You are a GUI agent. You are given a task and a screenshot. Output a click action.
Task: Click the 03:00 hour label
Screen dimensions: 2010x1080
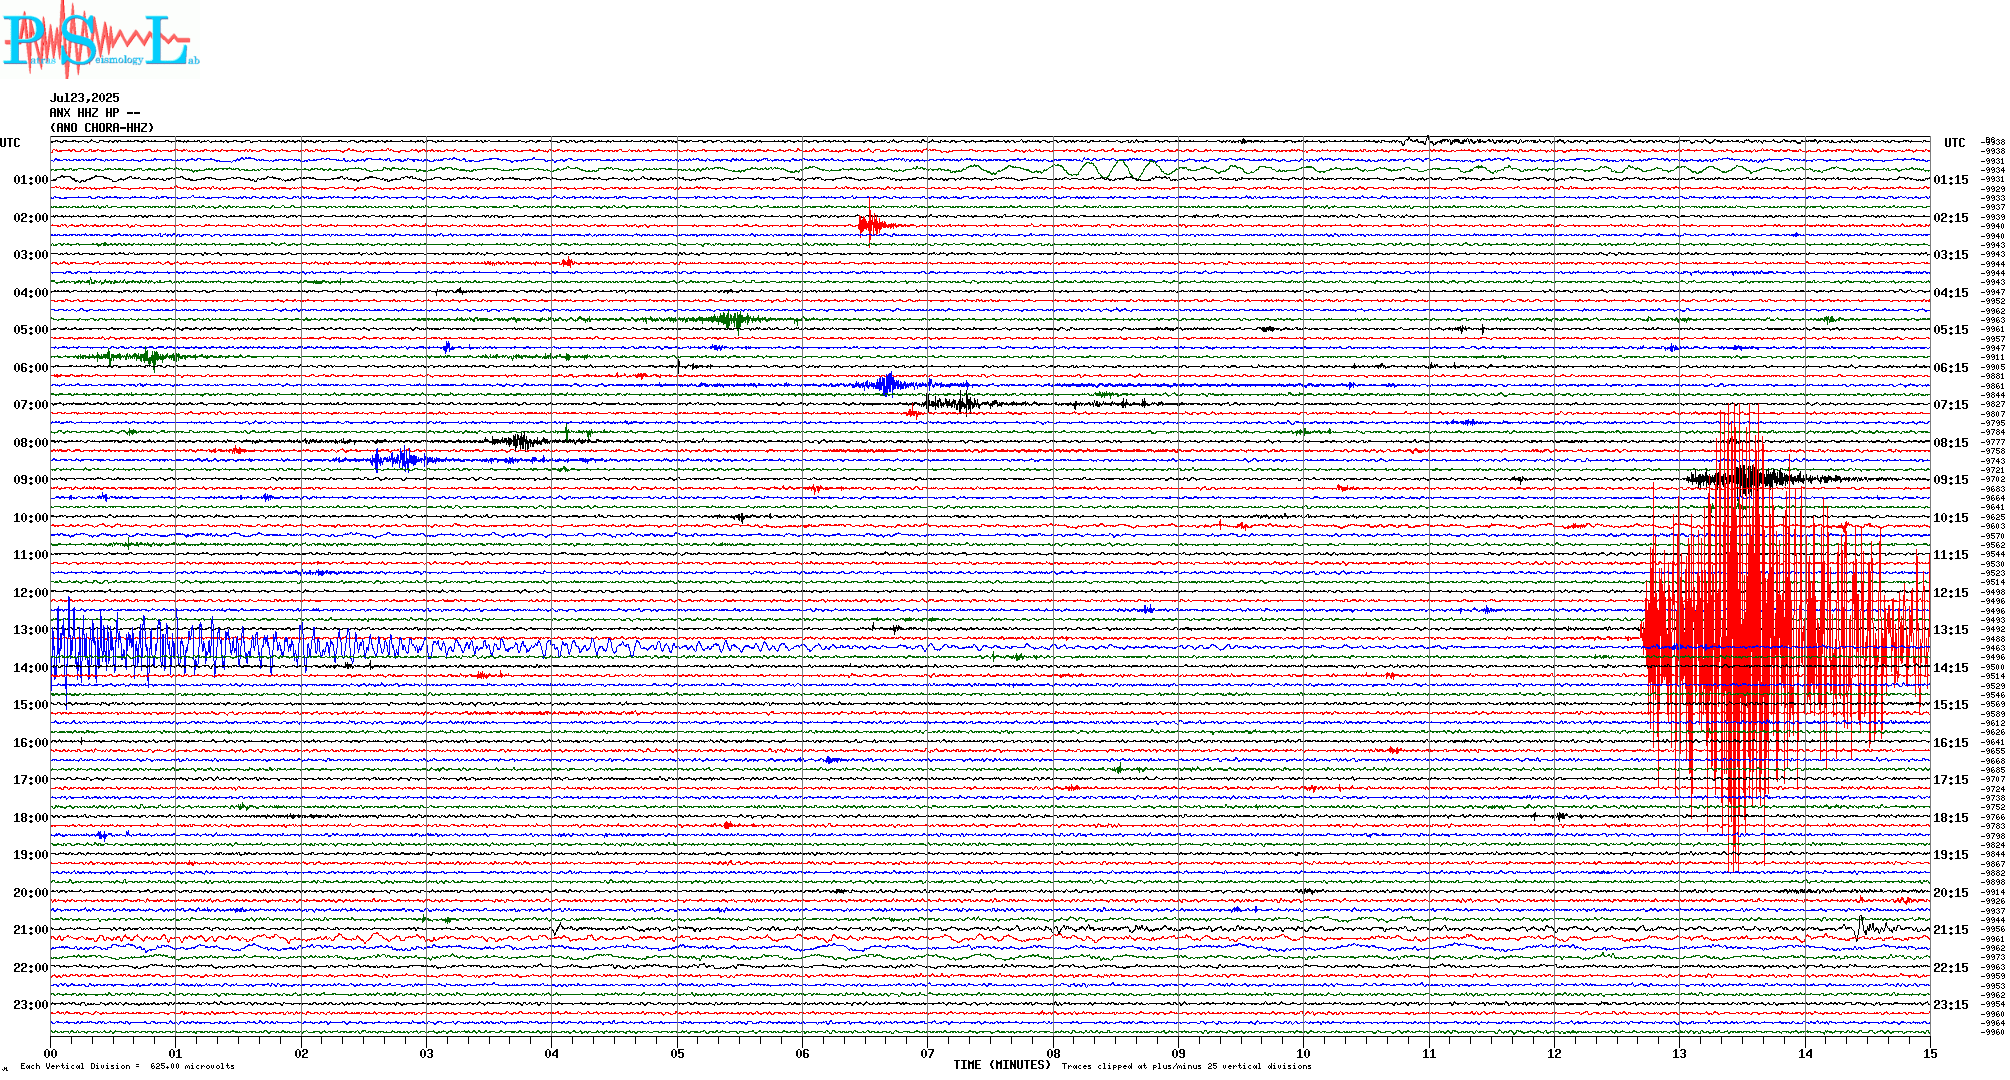tap(30, 255)
